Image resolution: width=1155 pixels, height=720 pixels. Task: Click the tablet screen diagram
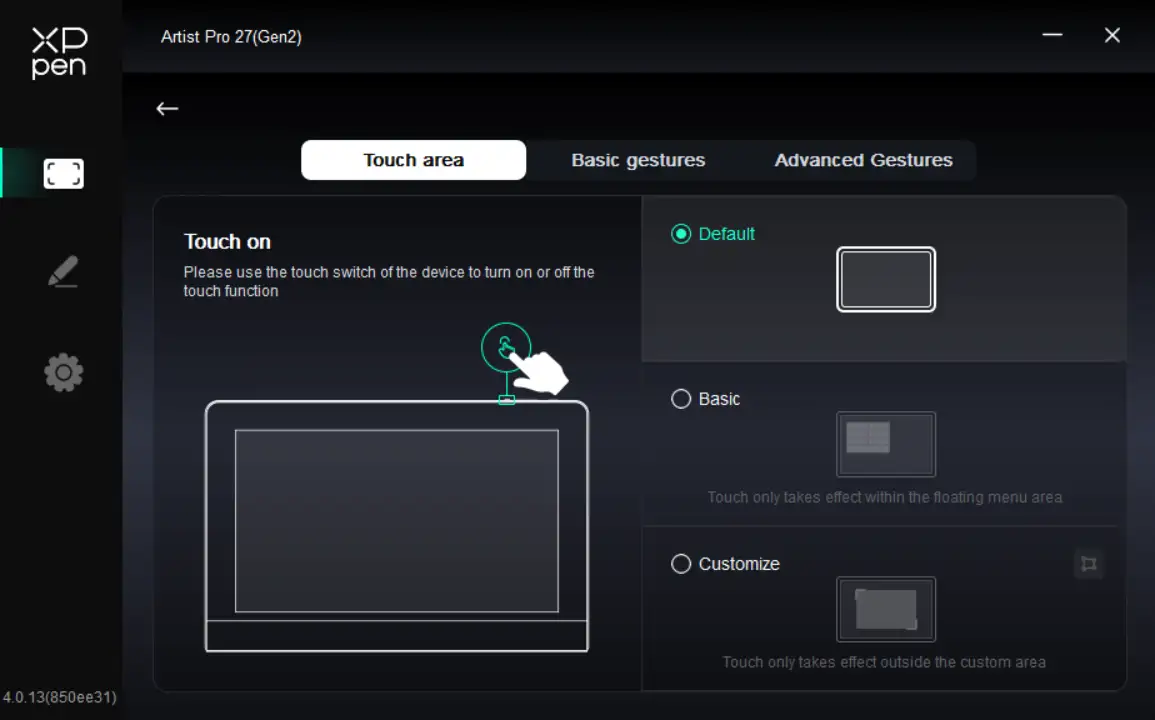pyautogui.click(x=396, y=520)
